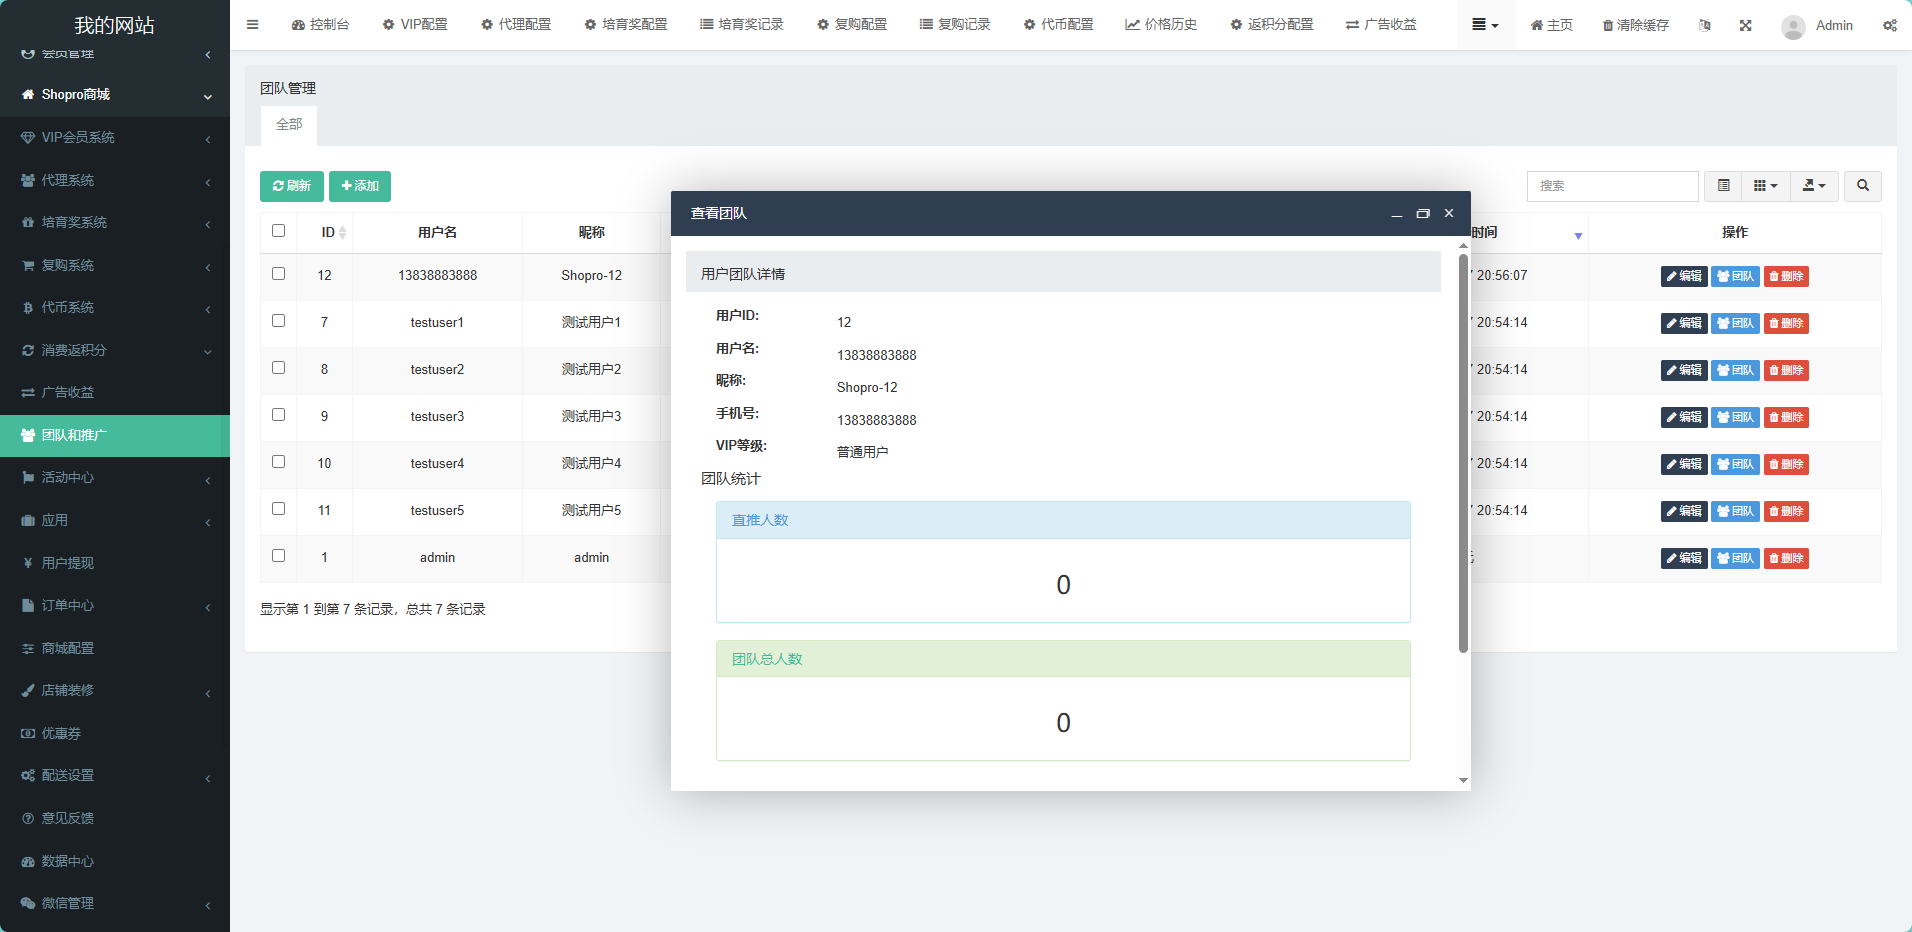Check the checkbox next to admin row
Viewport: 1912px width, 932px height.
[x=278, y=555]
